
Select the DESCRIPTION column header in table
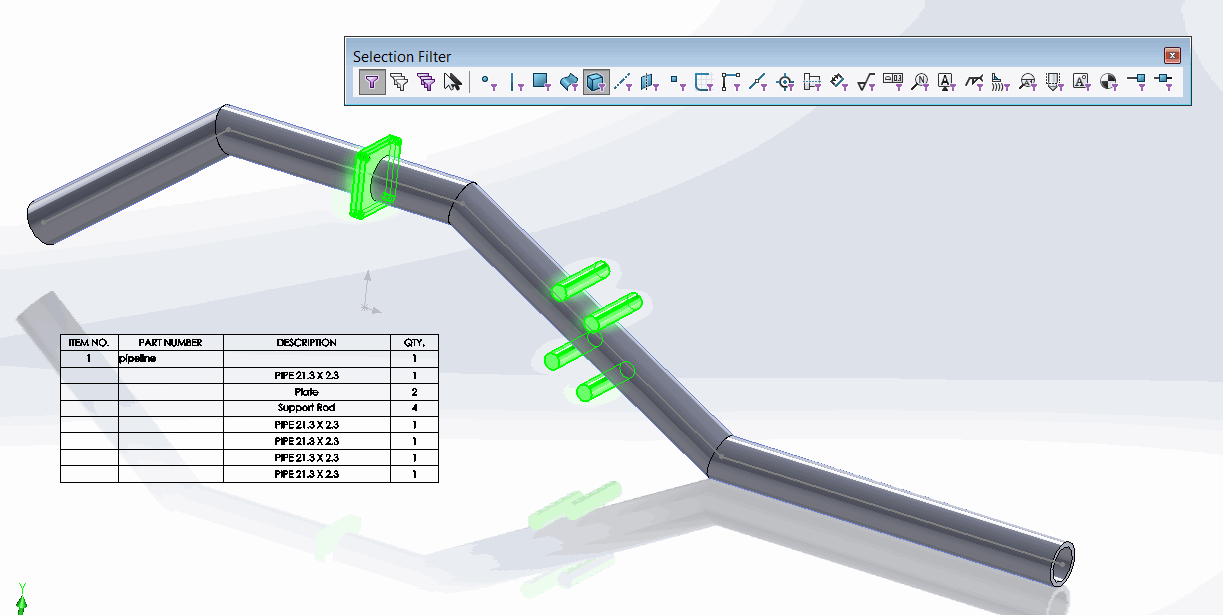click(x=307, y=342)
